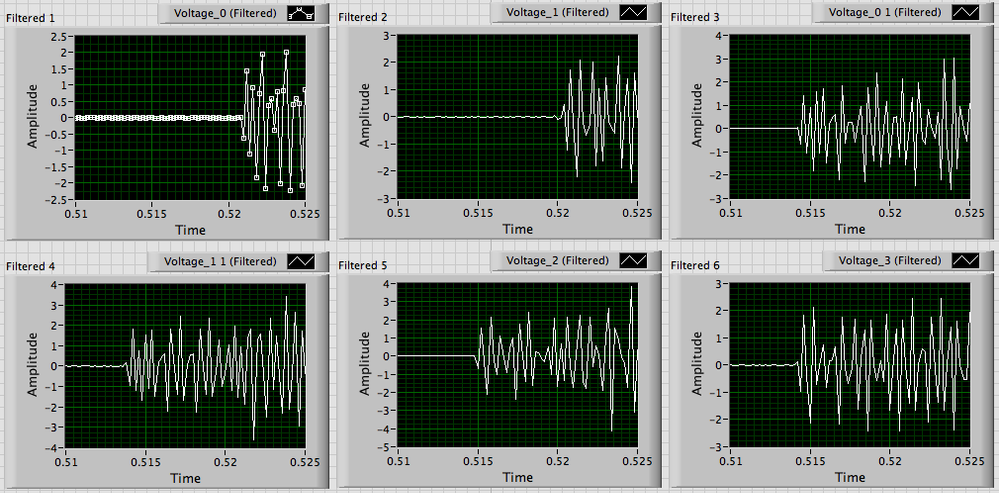Viewport: 999px width, 493px height.
Task: Click the 0.525 time end value in Filtered 1
Action: coord(304,212)
